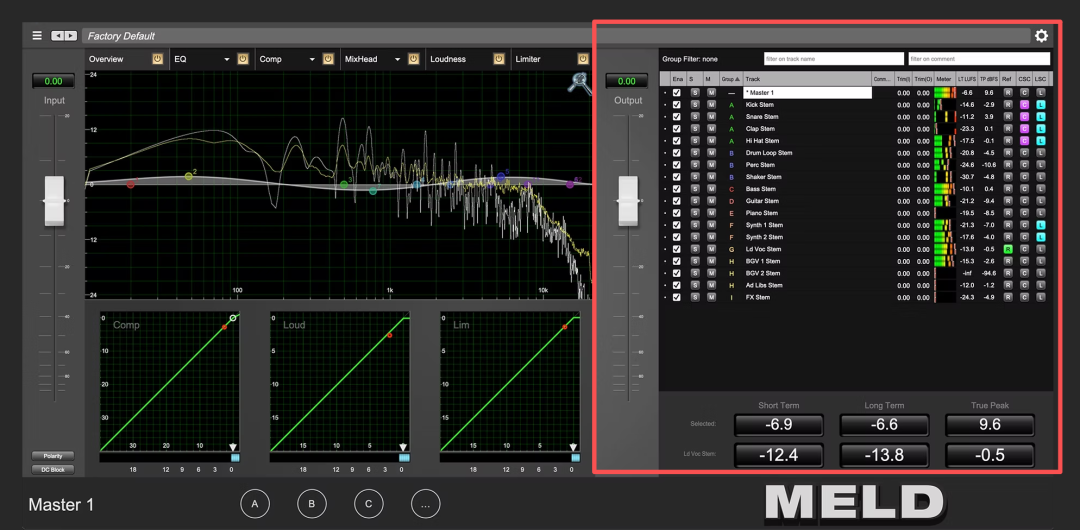Open the hamburger menu beside Factory Default

coord(37,36)
